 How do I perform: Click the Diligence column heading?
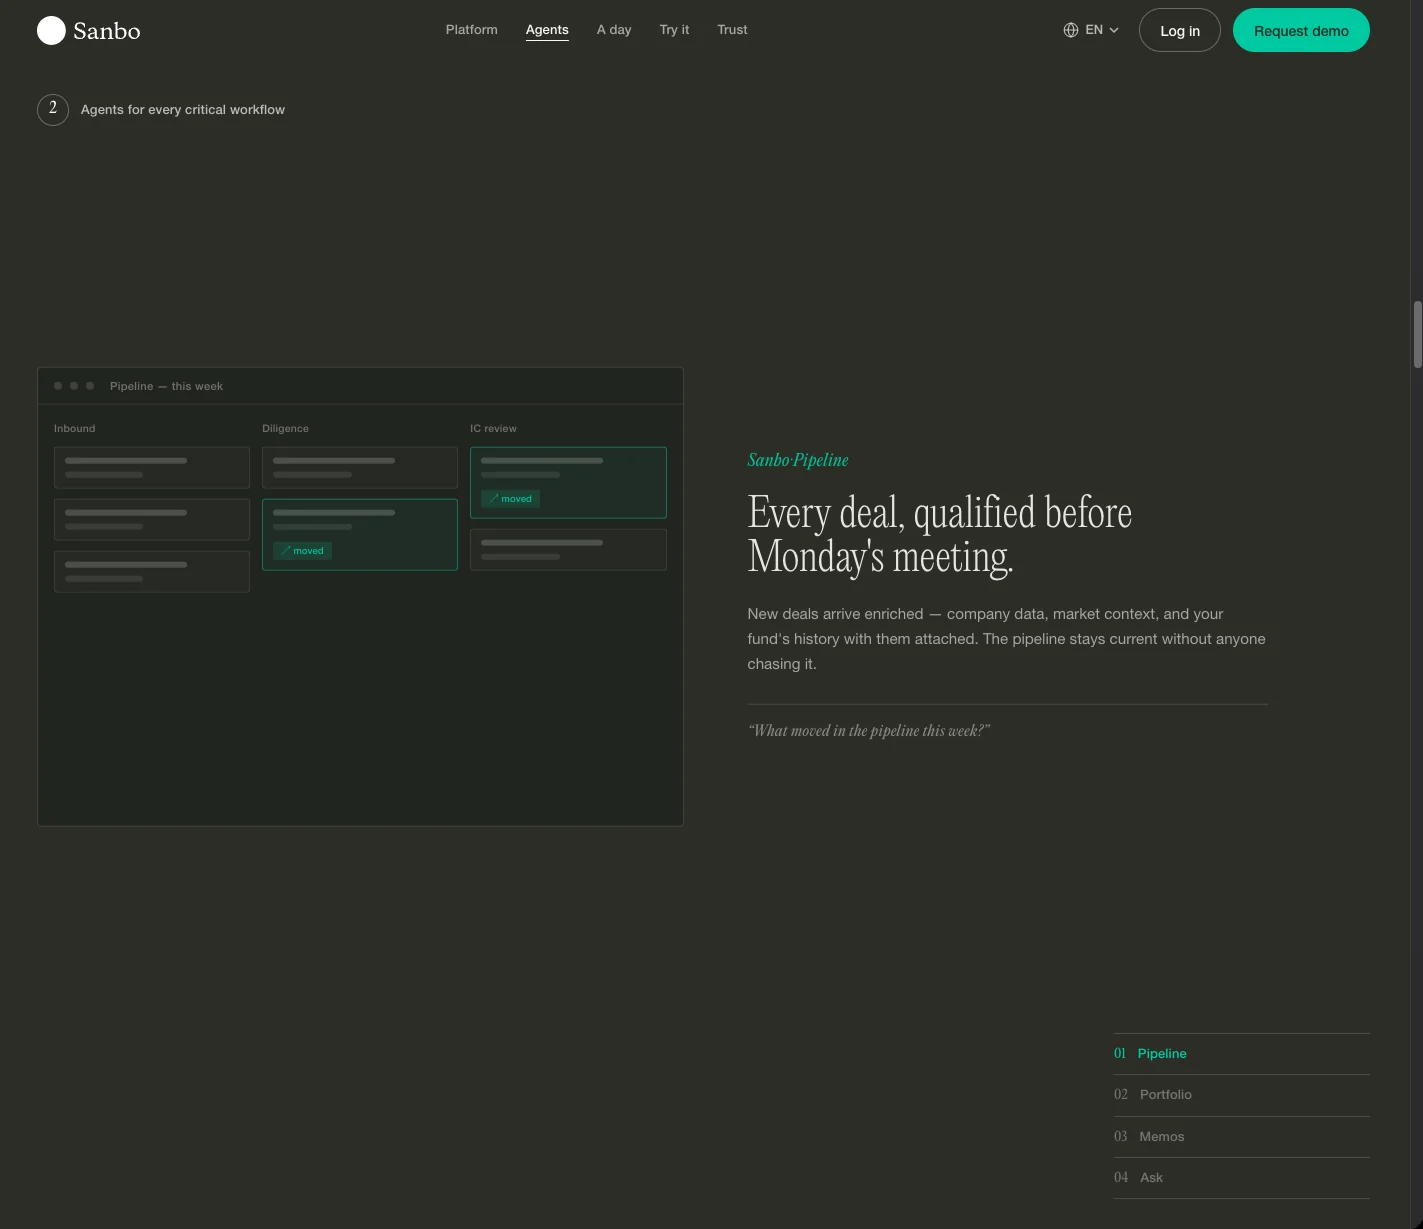pos(285,428)
